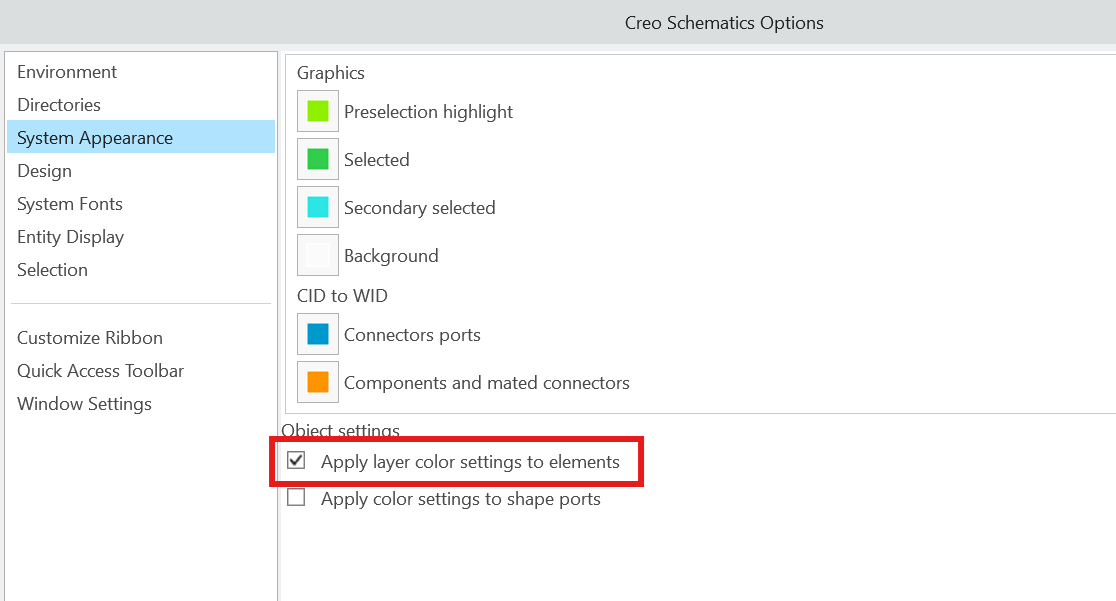Enable Apply color settings to shape ports
1116x601 pixels.
[296, 497]
